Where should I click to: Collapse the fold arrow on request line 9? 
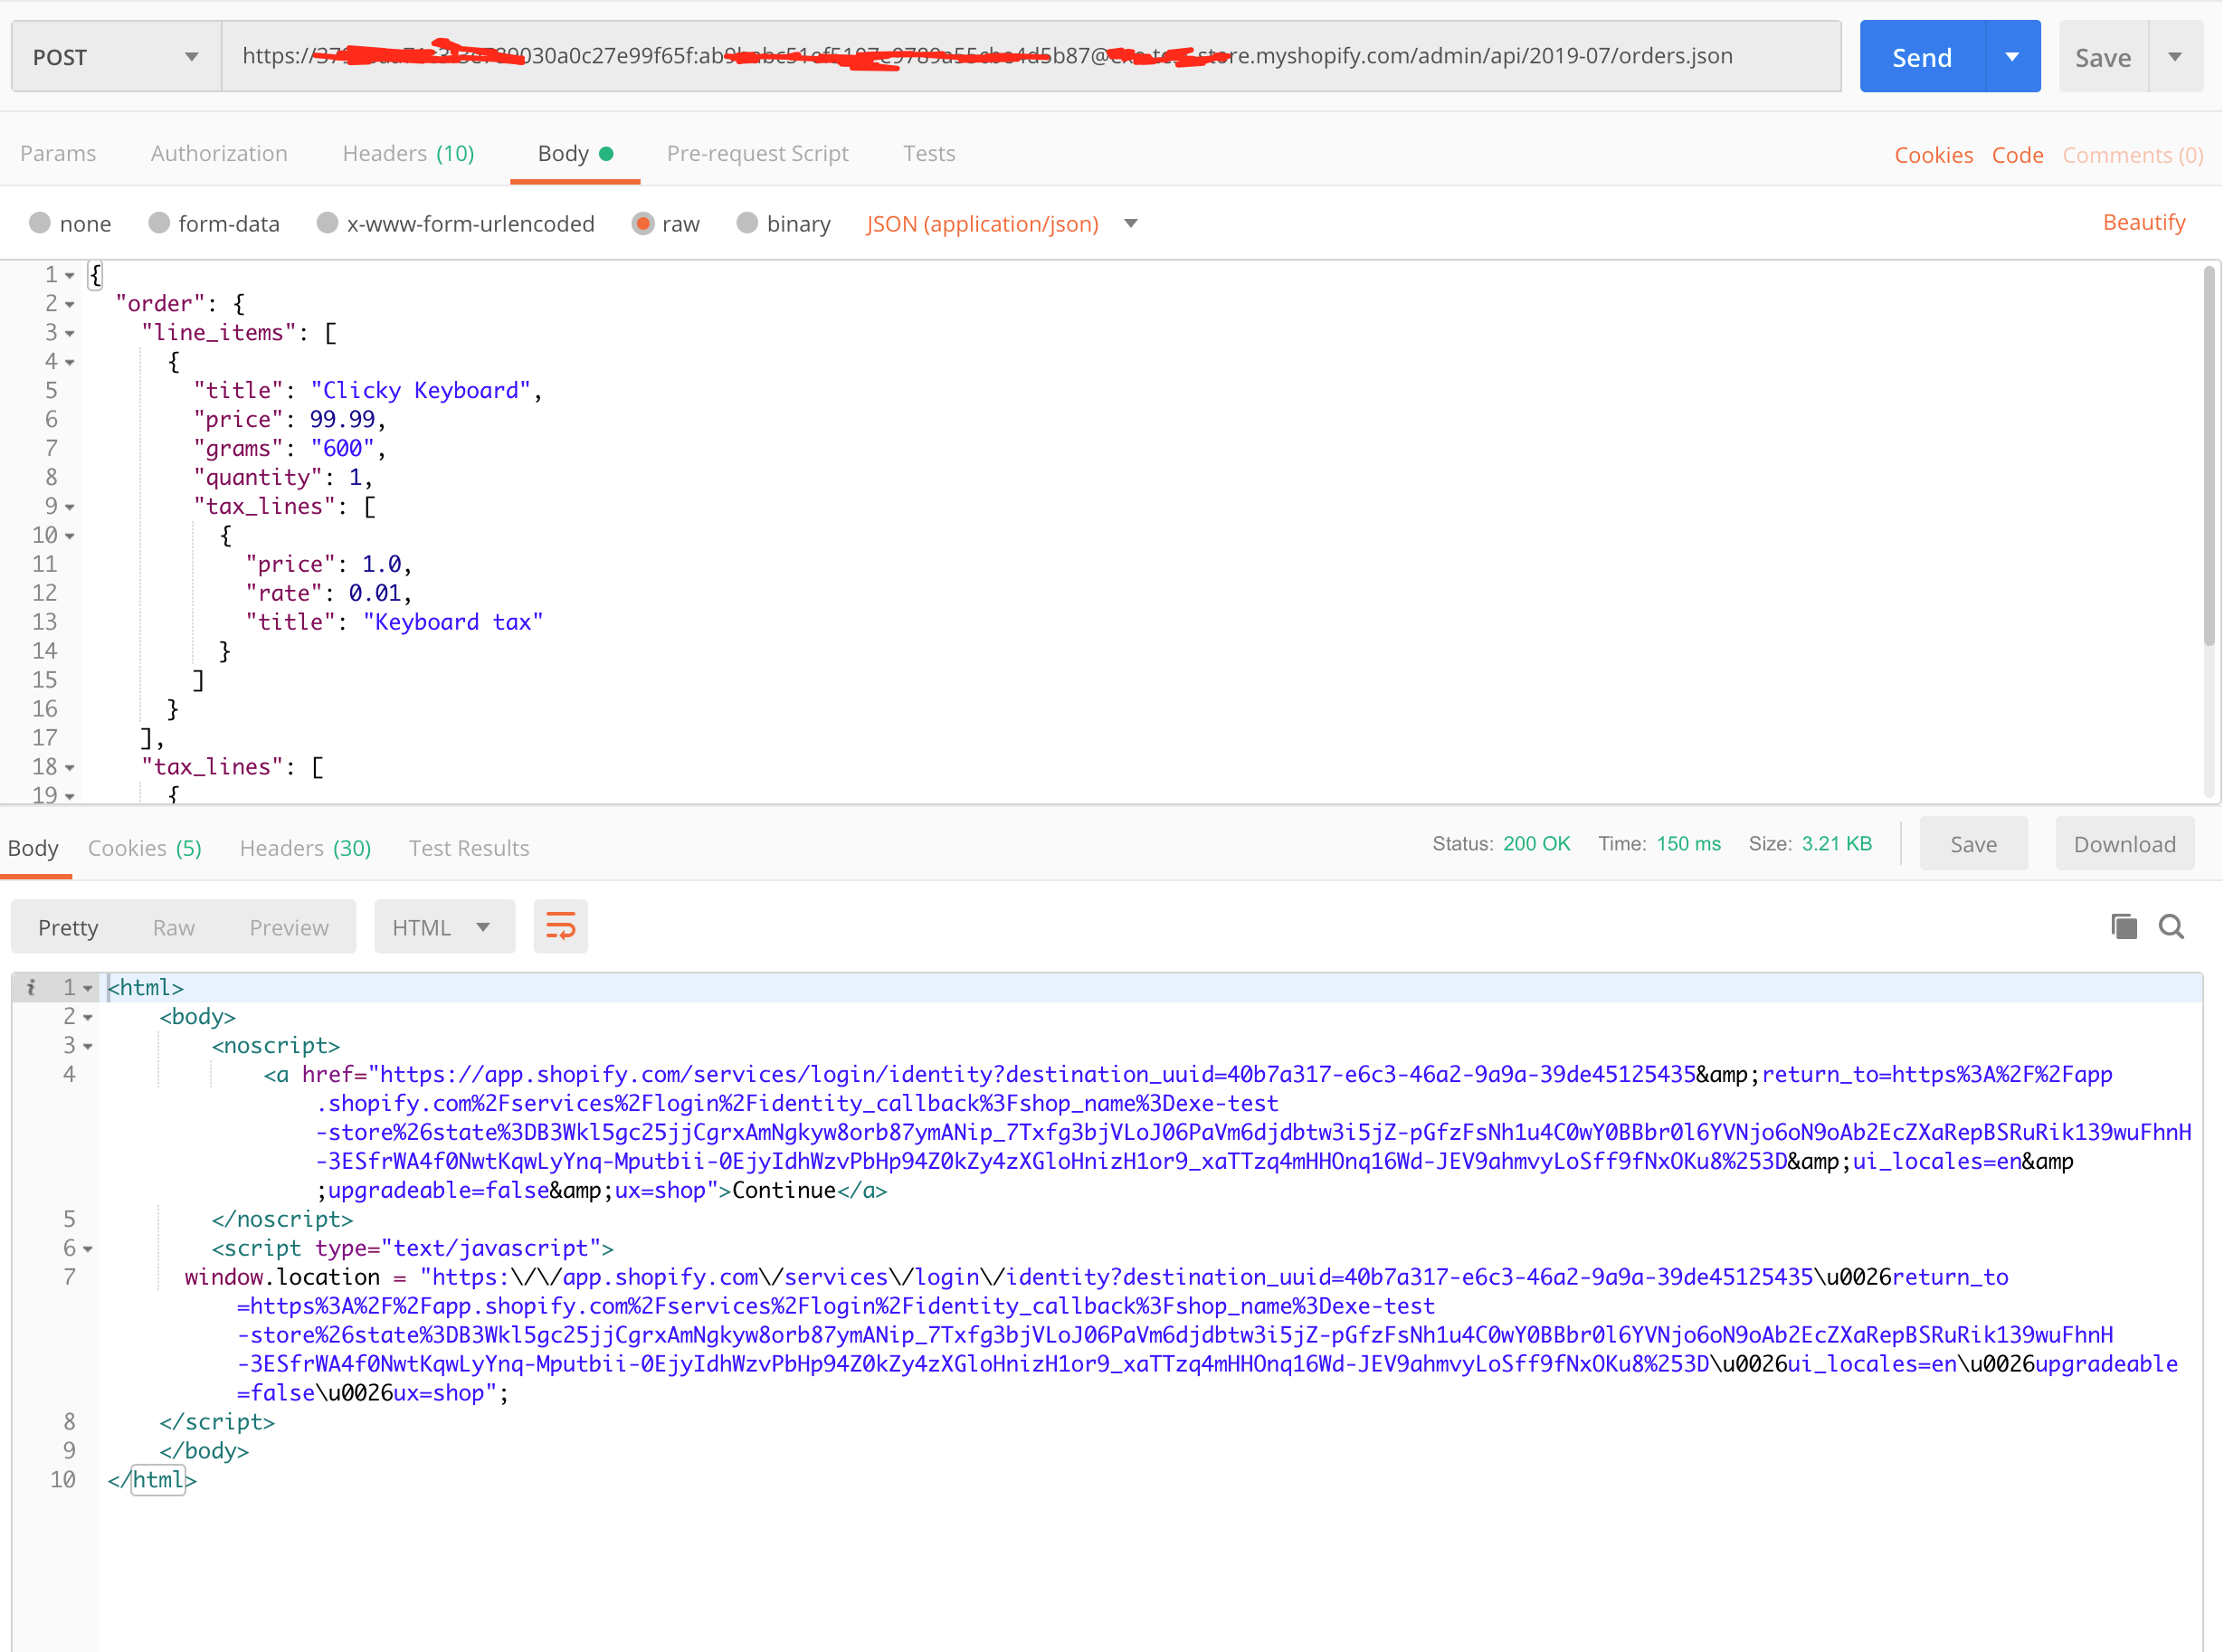pos(70,507)
